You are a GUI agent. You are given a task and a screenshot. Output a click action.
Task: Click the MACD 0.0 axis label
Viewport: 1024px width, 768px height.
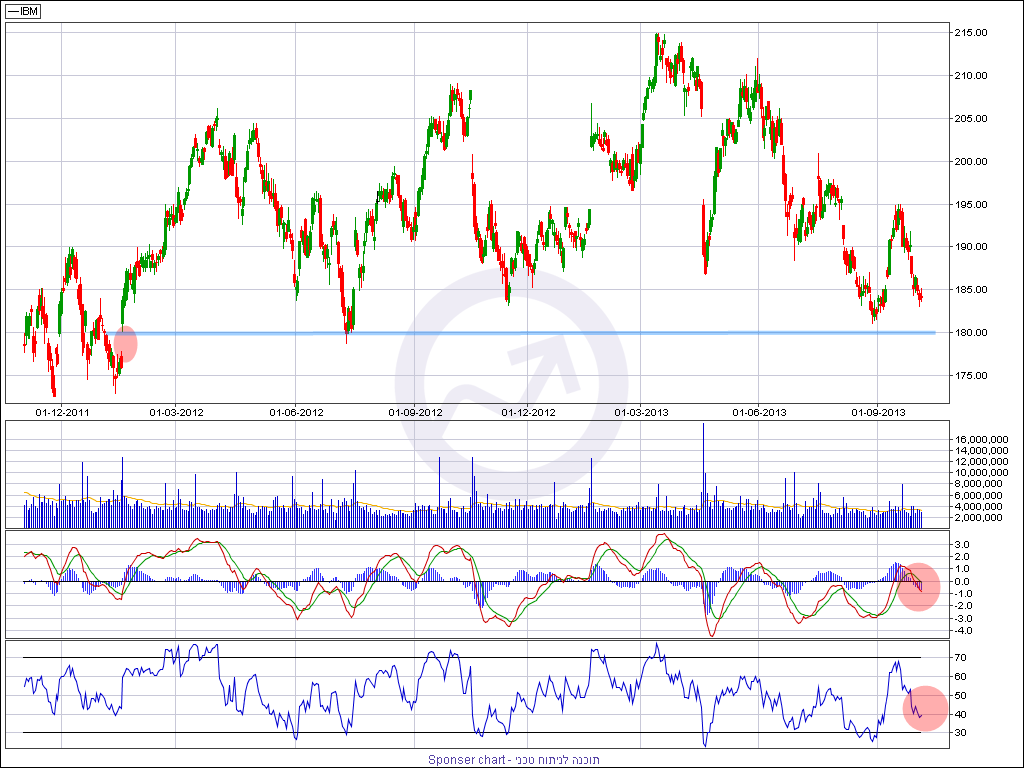(963, 582)
